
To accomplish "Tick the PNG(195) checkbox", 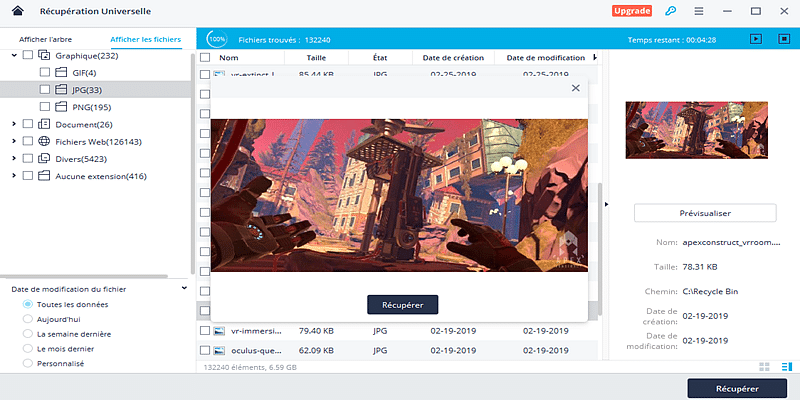I will coord(45,107).
